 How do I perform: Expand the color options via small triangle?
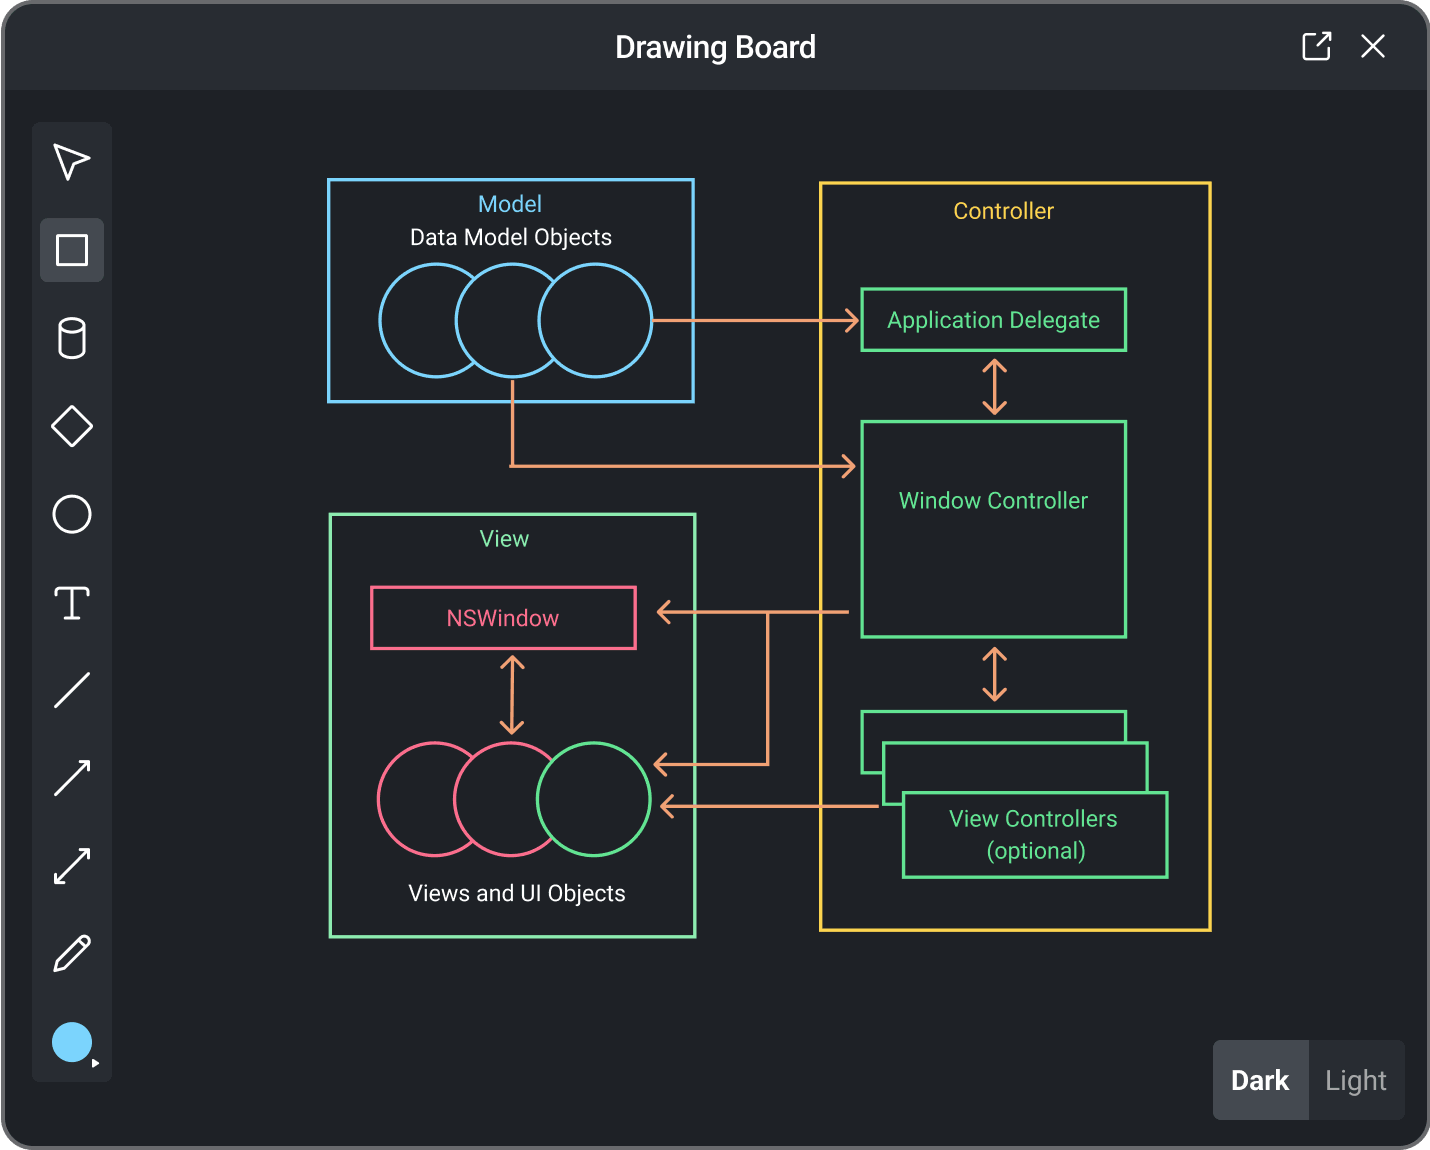click(x=95, y=1063)
